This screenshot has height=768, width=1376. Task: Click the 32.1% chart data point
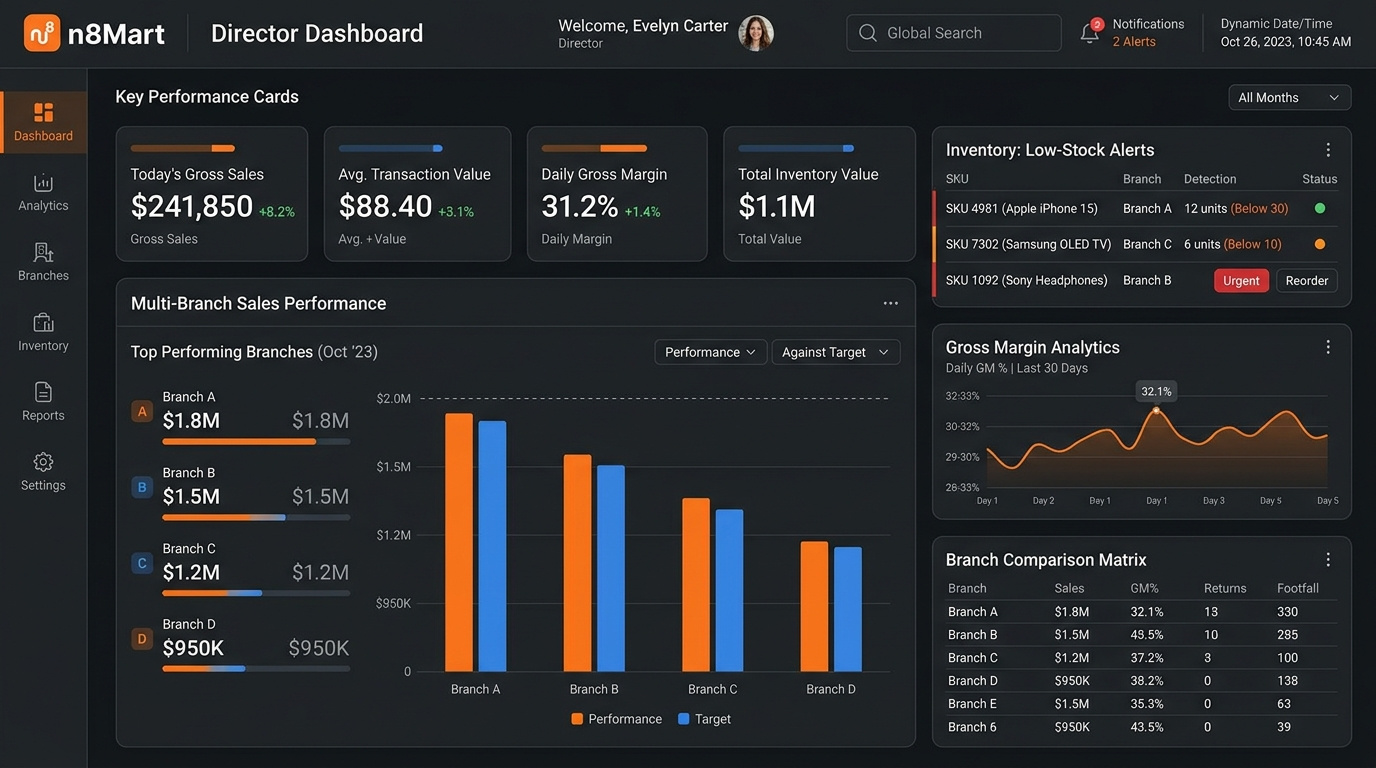(x=1156, y=410)
